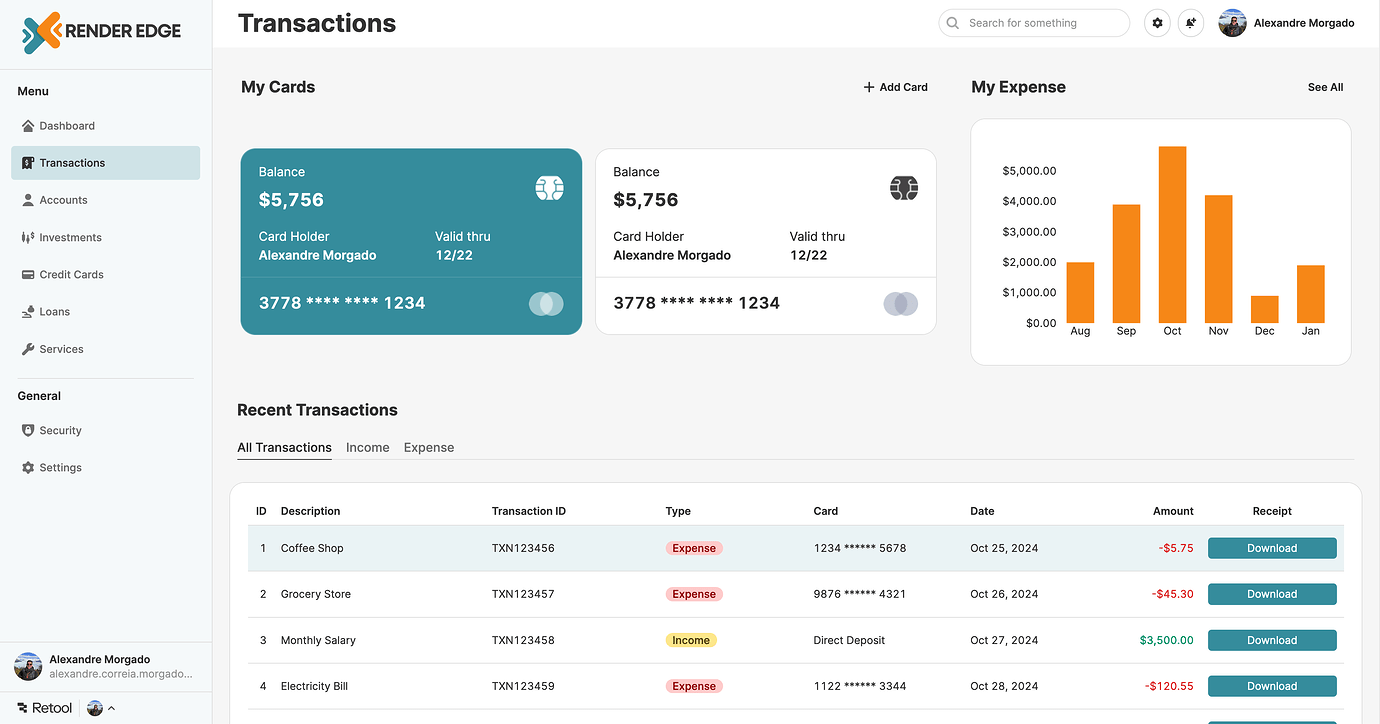Viewport: 1380px width, 724px height.
Task: Toggle card number visibility on the white card
Action: pyautogui.click(x=901, y=303)
